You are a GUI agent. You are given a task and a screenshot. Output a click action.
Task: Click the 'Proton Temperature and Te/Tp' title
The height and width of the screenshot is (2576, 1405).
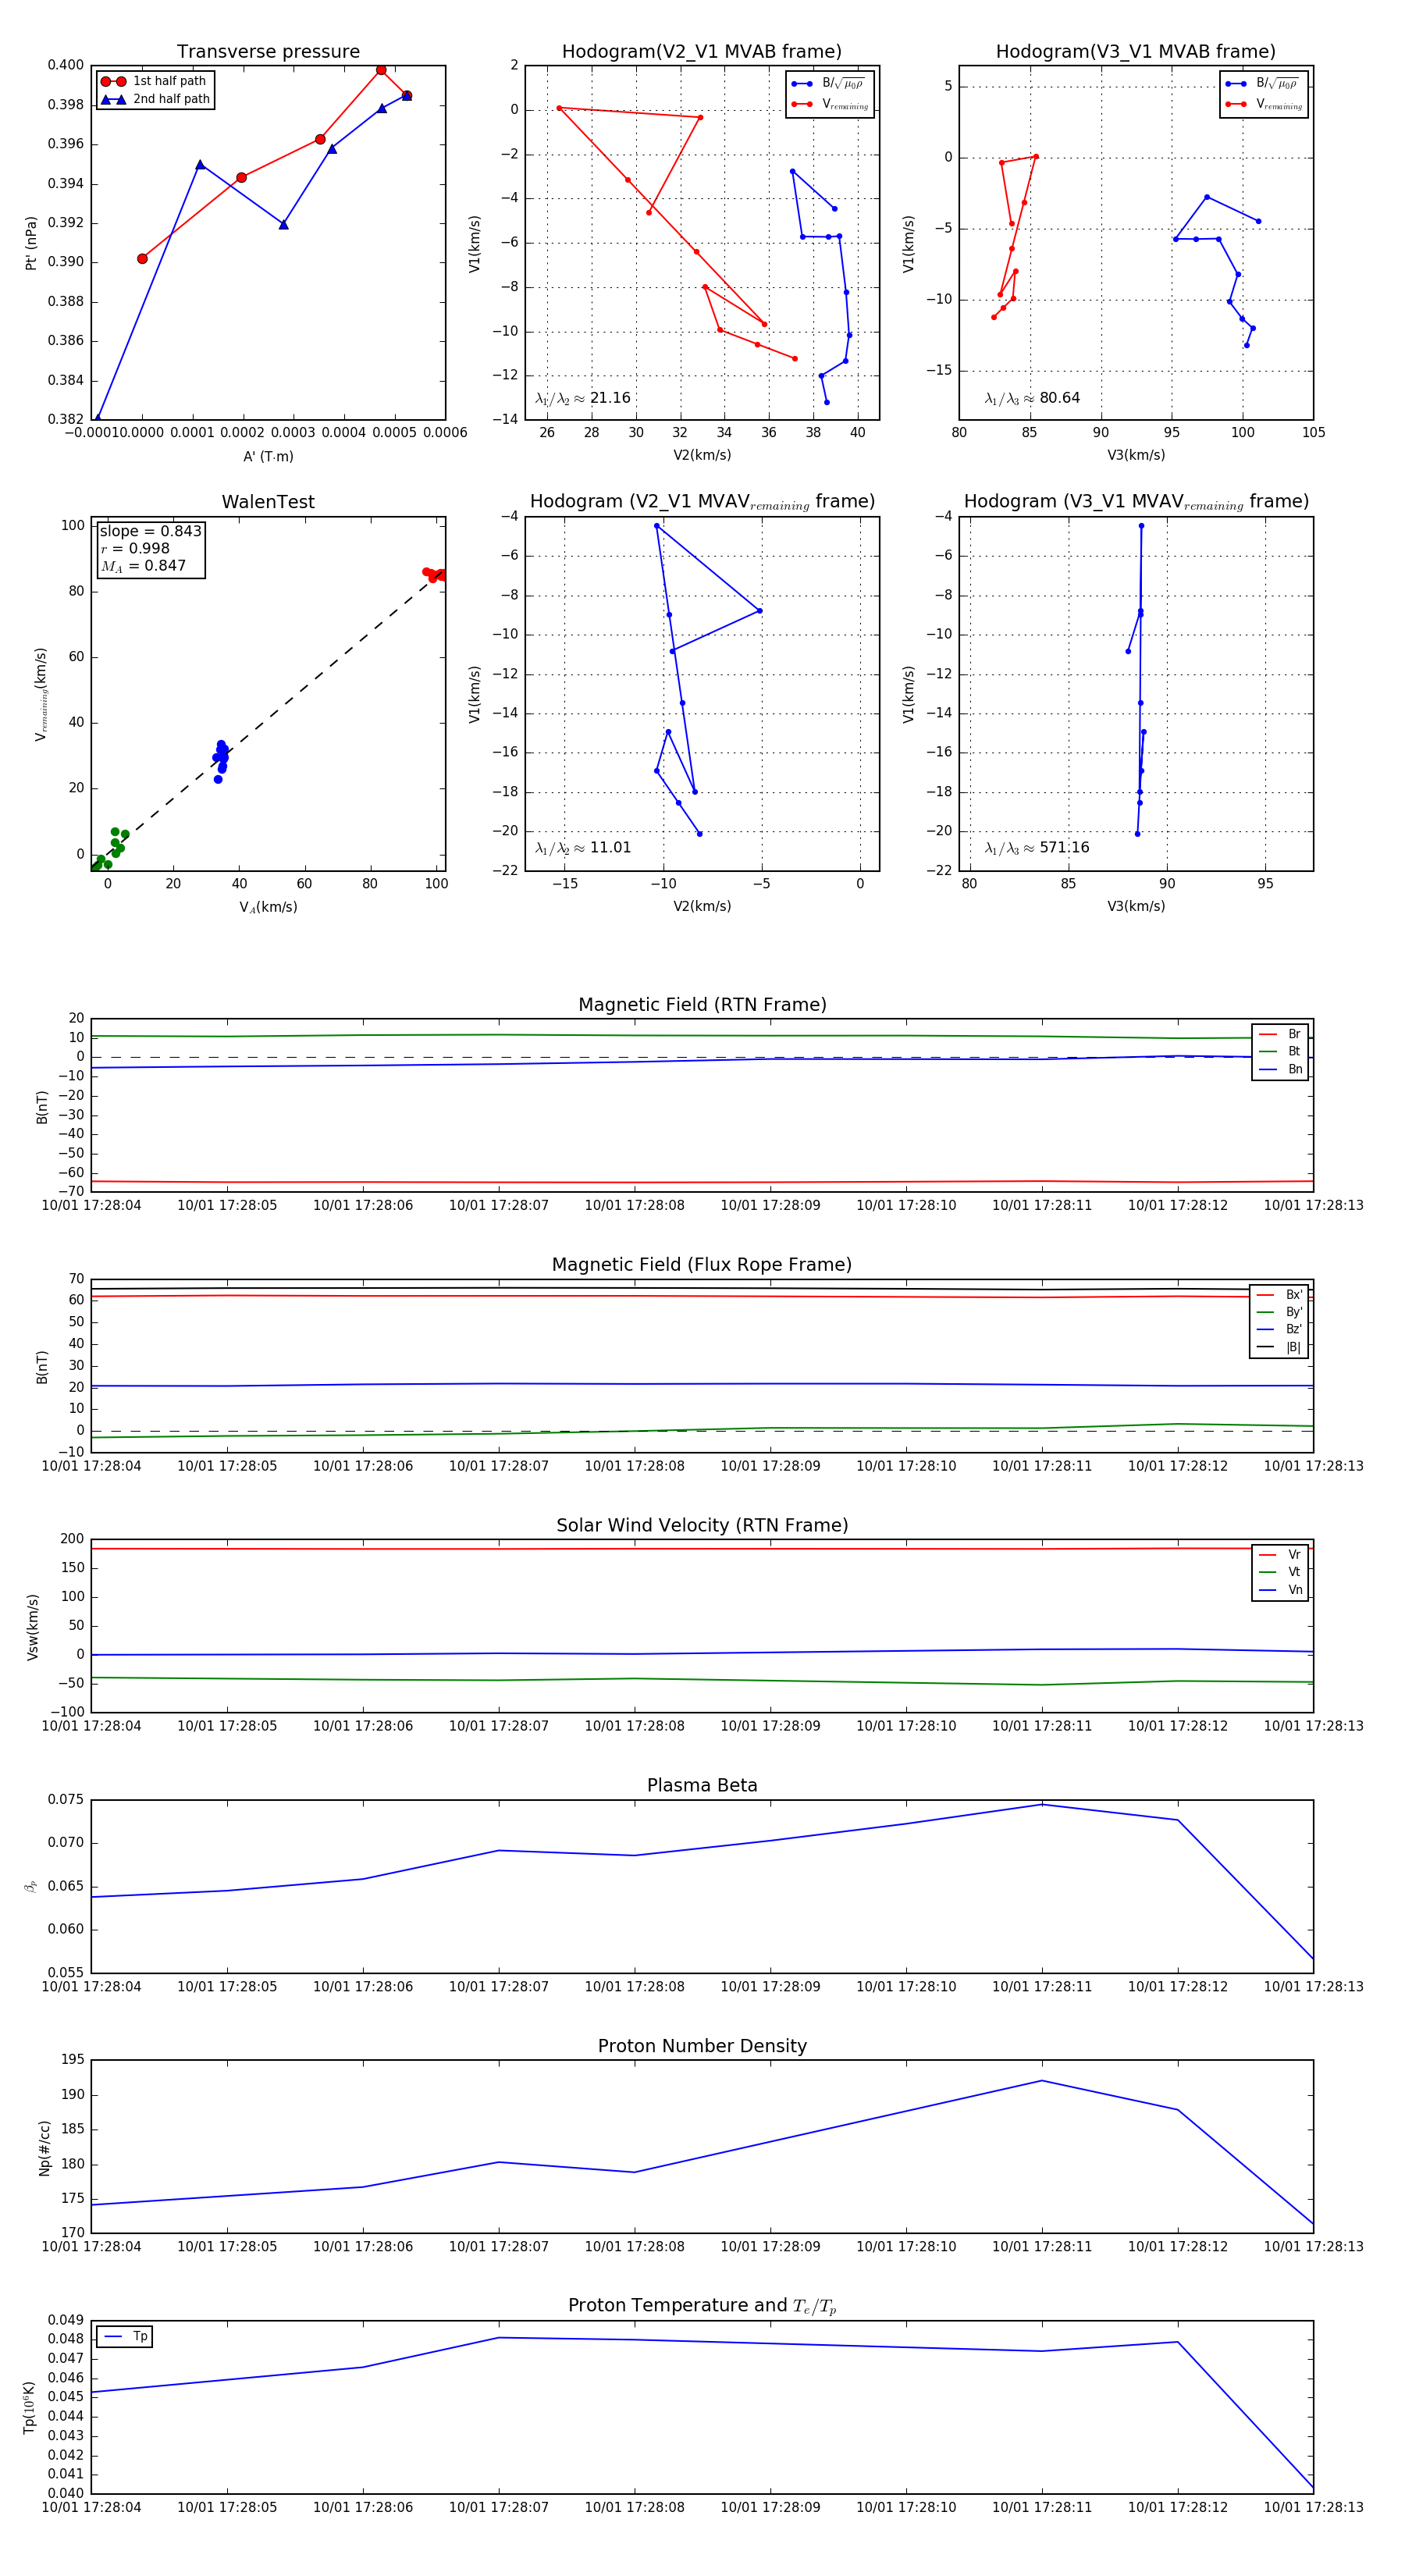click(702, 2306)
